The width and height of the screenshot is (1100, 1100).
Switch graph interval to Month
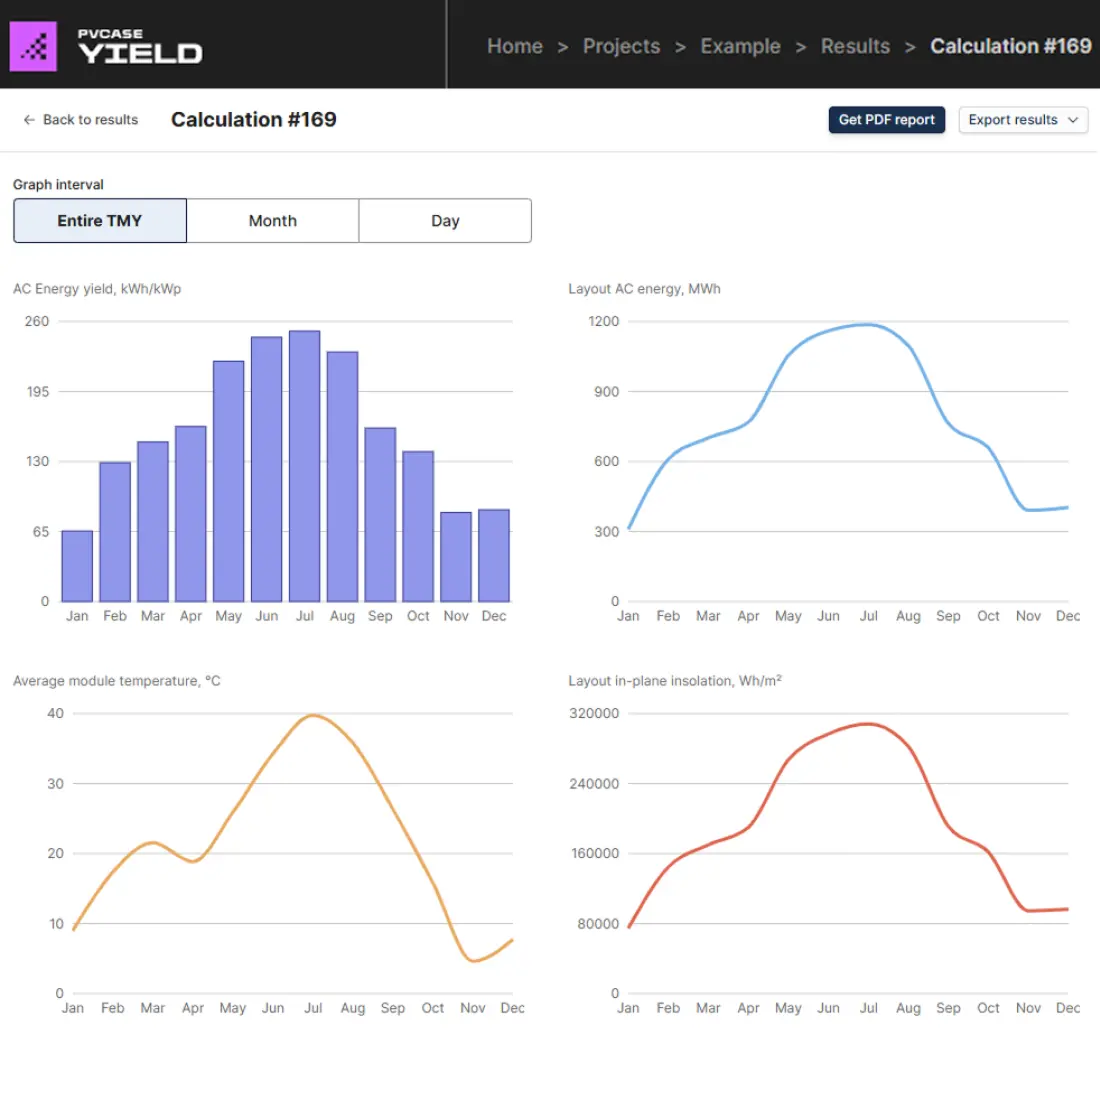point(272,220)
